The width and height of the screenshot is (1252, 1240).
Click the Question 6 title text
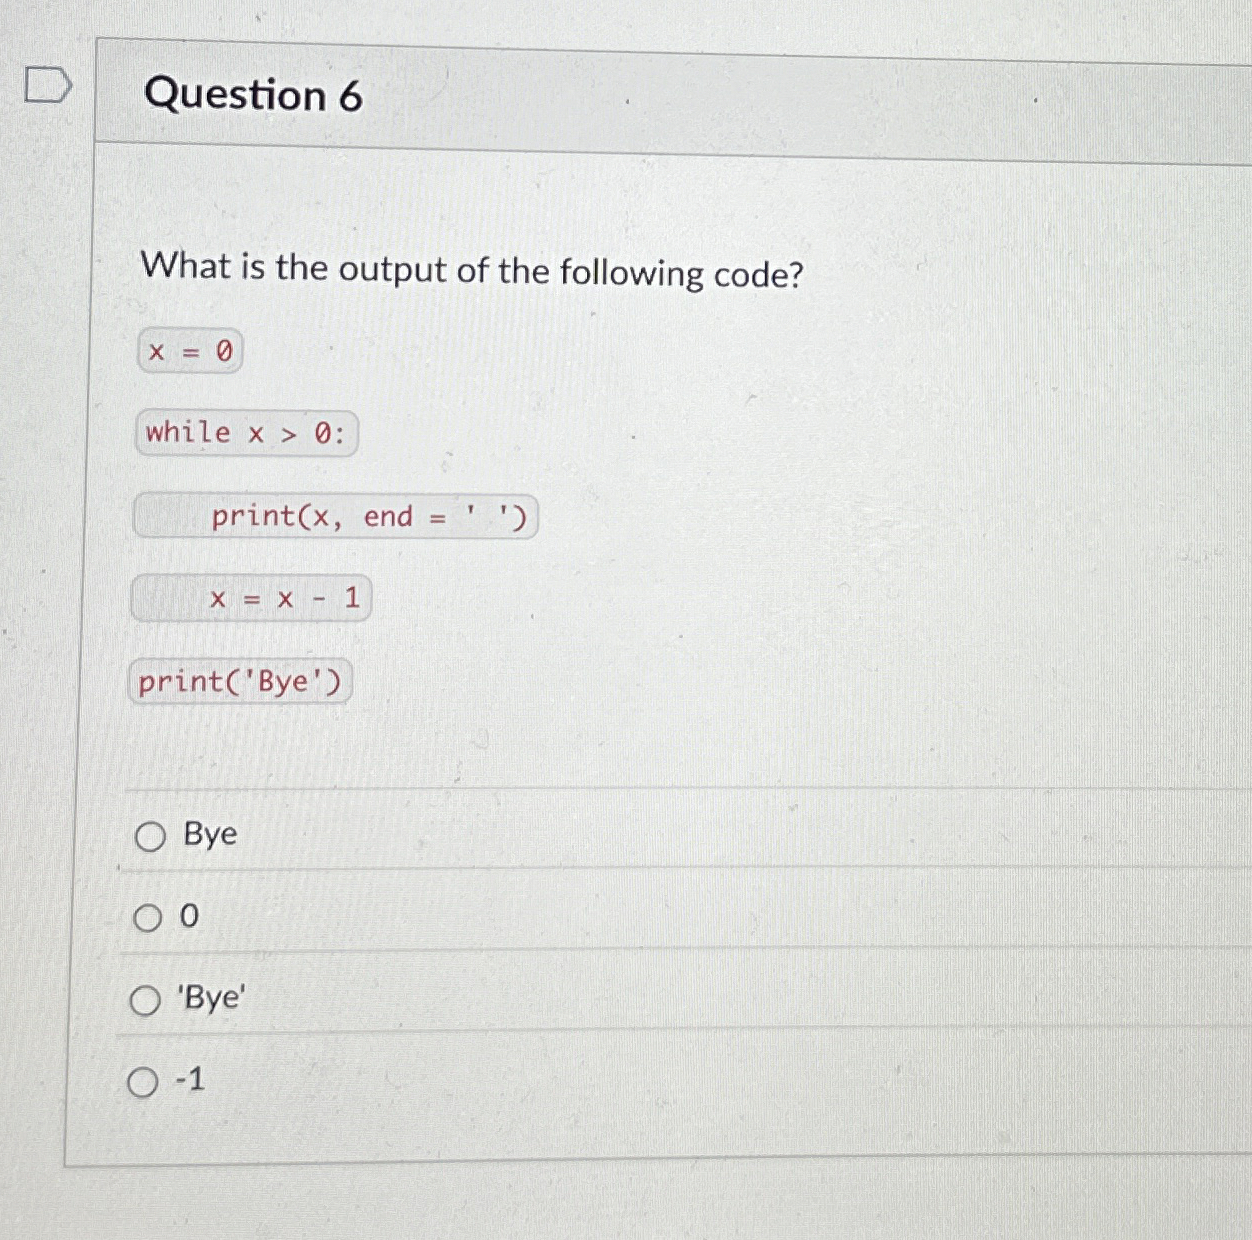pos(254,96)
